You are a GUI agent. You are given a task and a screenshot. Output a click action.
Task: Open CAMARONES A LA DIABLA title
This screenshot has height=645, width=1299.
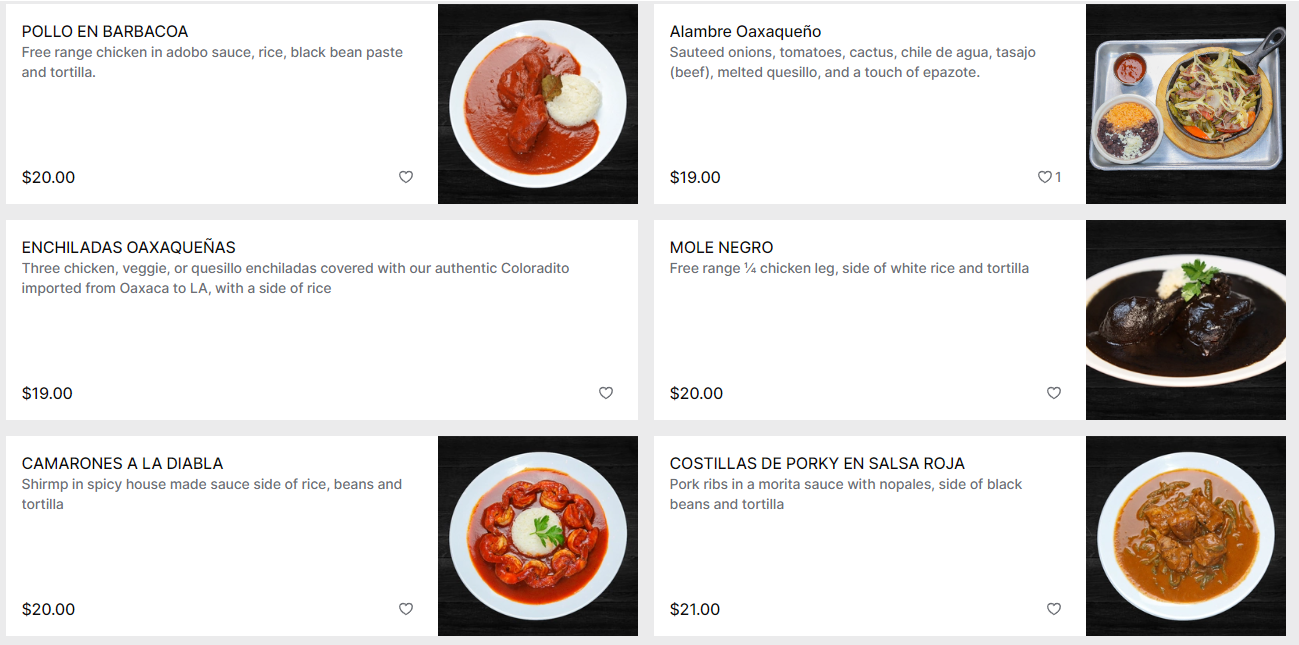click(122, 464)
